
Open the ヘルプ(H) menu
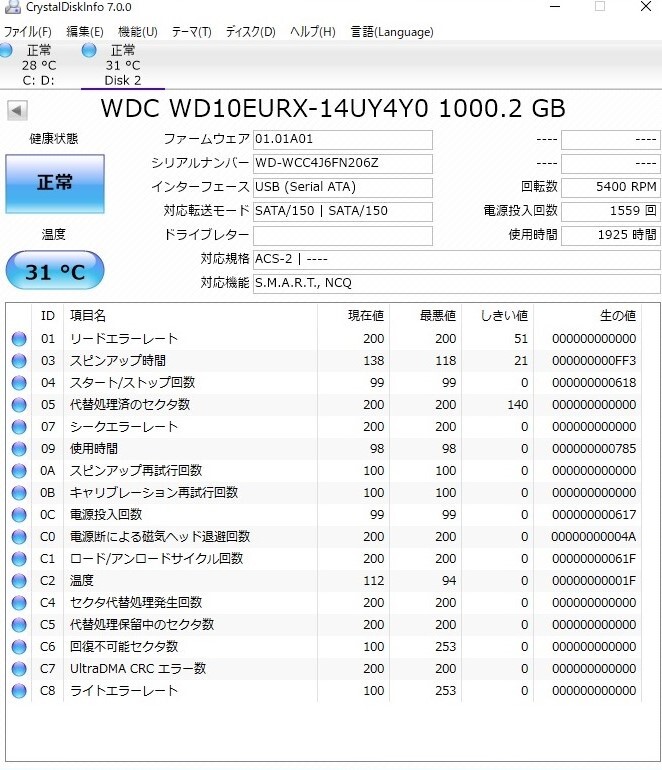[x=313, y=32]
